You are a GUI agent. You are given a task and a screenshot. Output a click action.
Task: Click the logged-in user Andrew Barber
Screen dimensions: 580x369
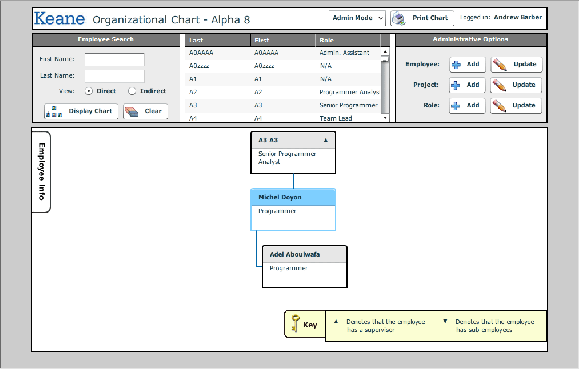[x=518, y=17]
